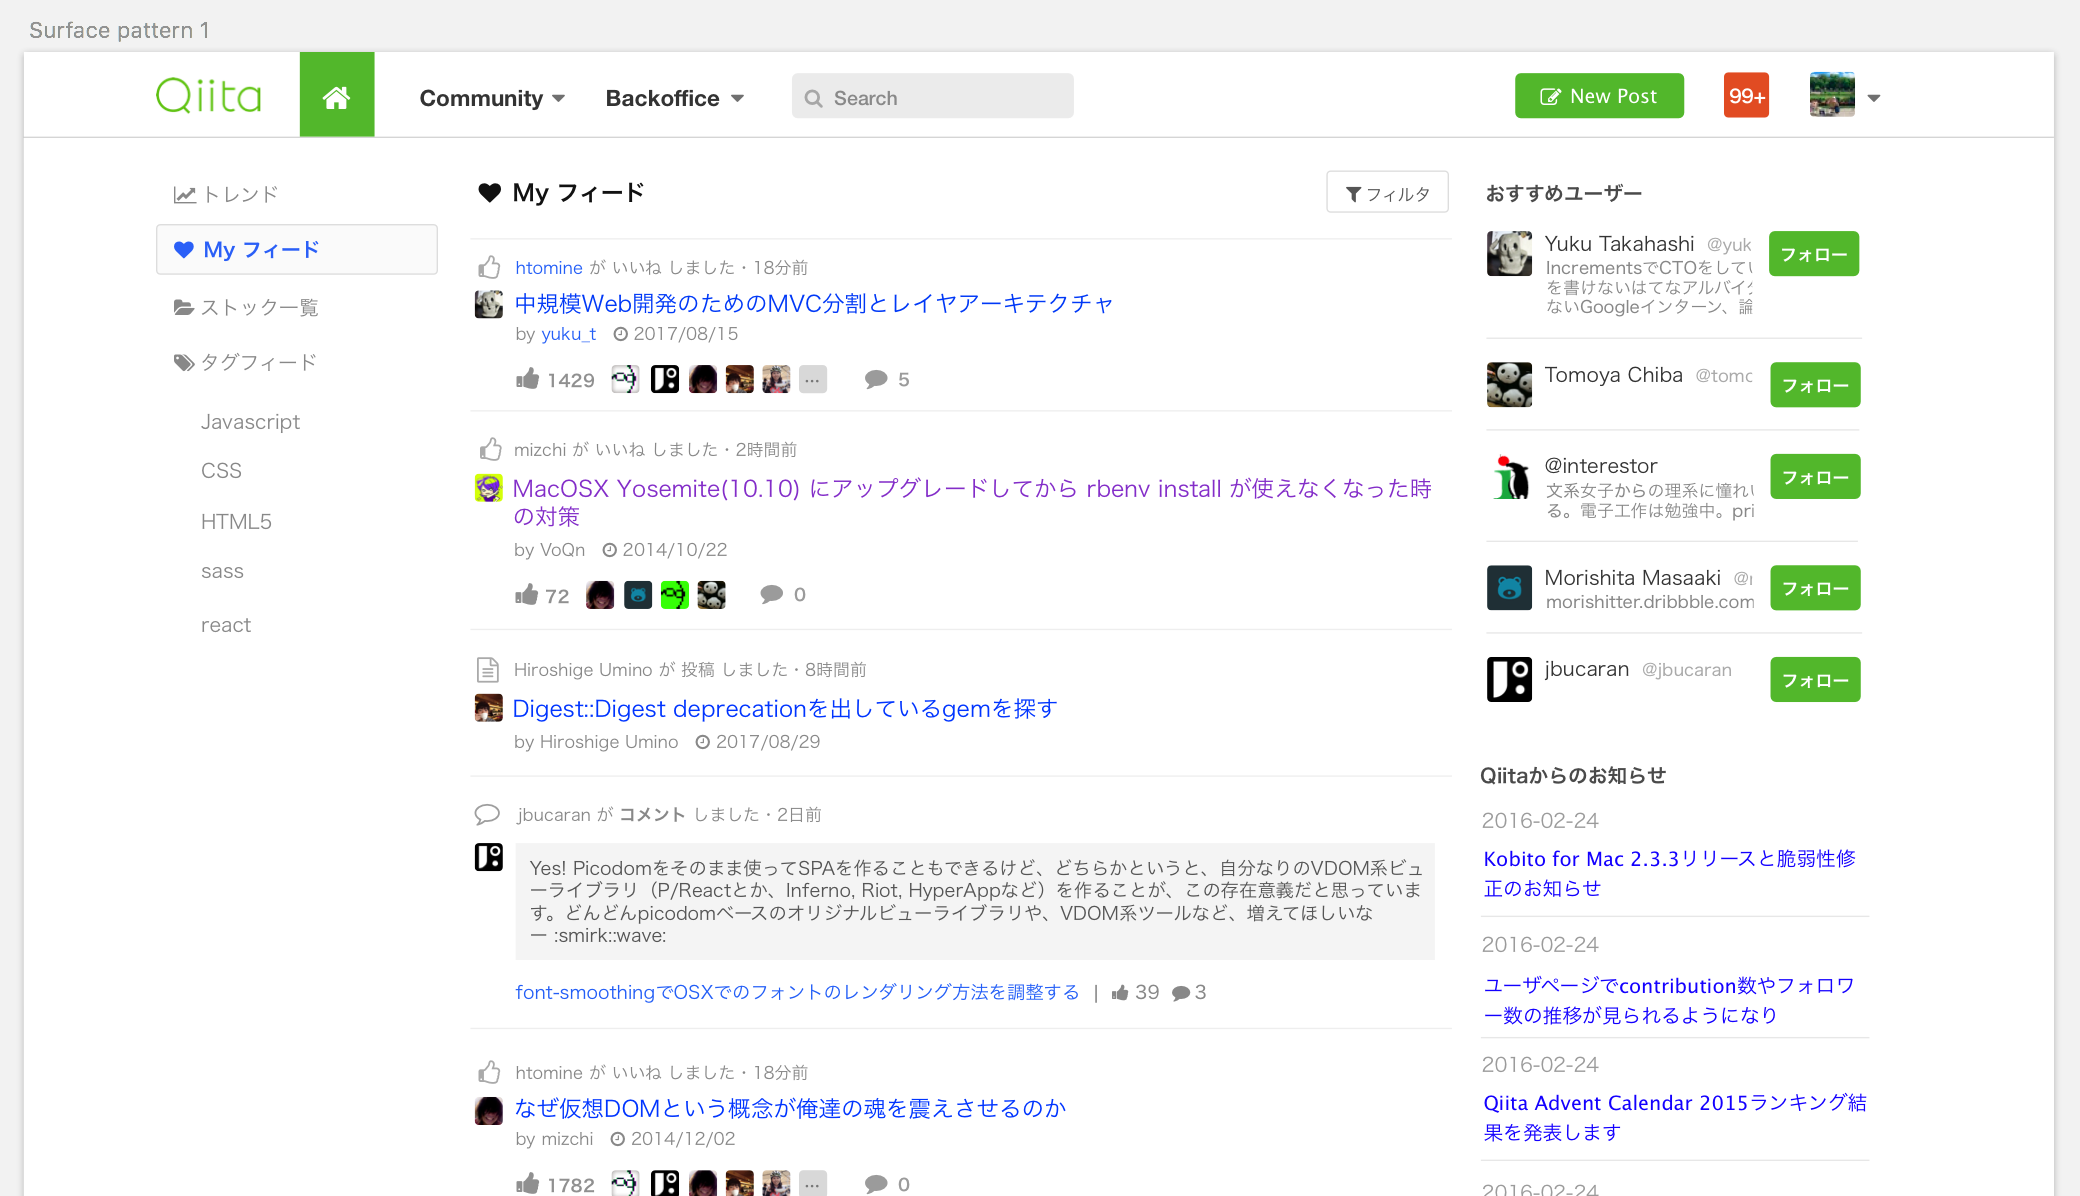Click the Qiita logo
Screen dimensions: 2080x1196
tap(209, 96)
